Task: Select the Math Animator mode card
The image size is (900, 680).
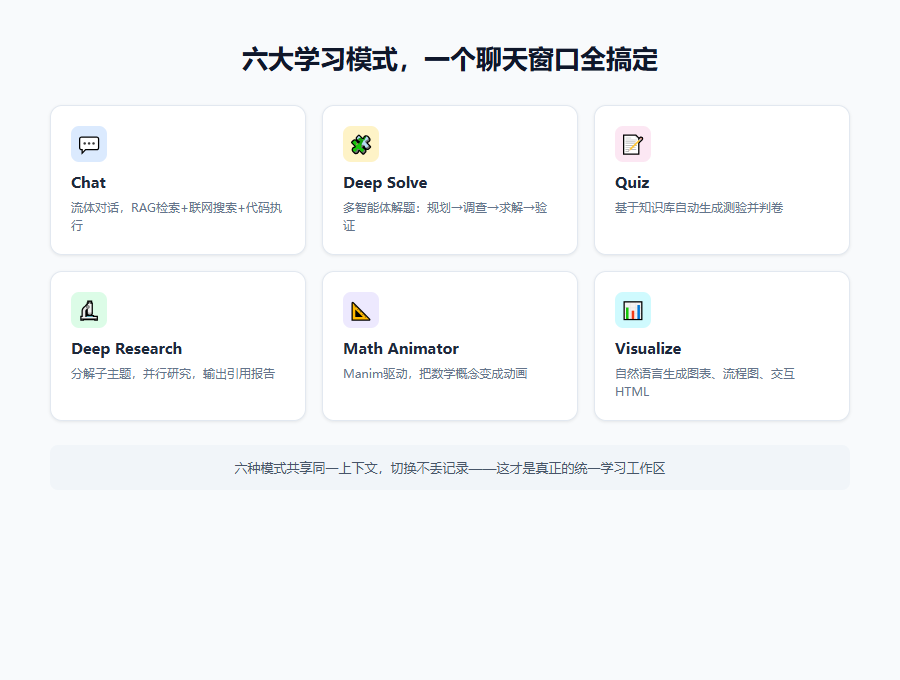Action: (x=450, y=345)
